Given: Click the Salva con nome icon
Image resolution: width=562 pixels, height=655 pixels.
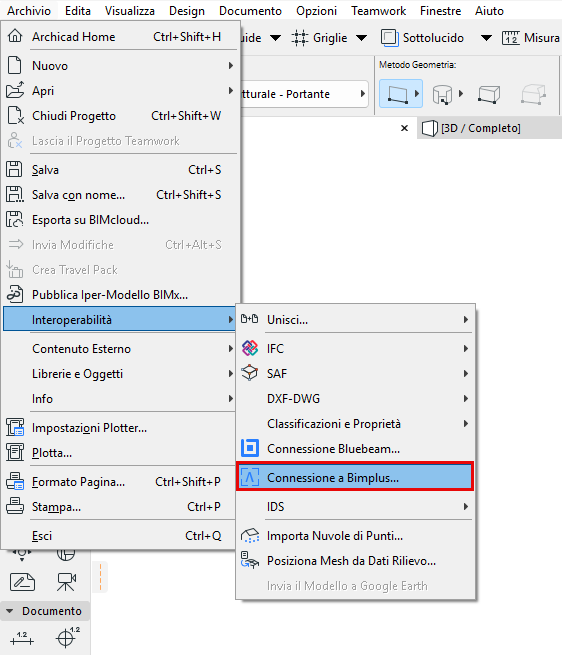Looking at the screenshot, I should point(15,195).
